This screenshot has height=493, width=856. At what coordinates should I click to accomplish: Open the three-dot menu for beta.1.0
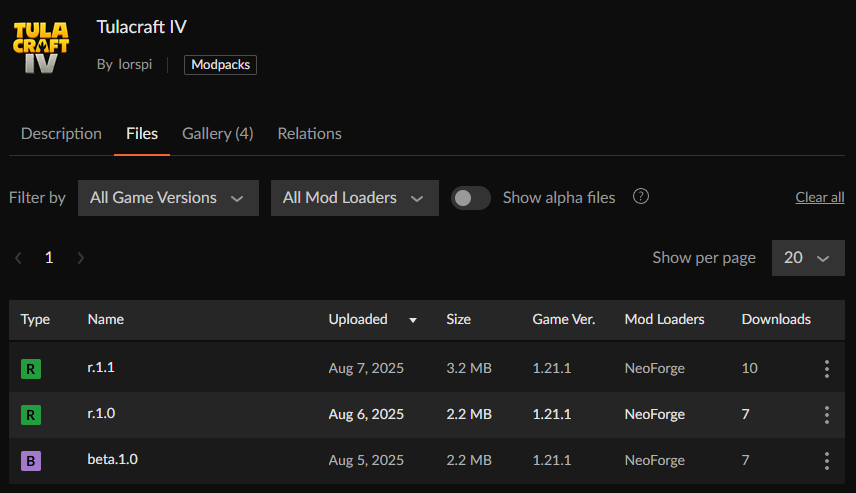click(826, 461)
